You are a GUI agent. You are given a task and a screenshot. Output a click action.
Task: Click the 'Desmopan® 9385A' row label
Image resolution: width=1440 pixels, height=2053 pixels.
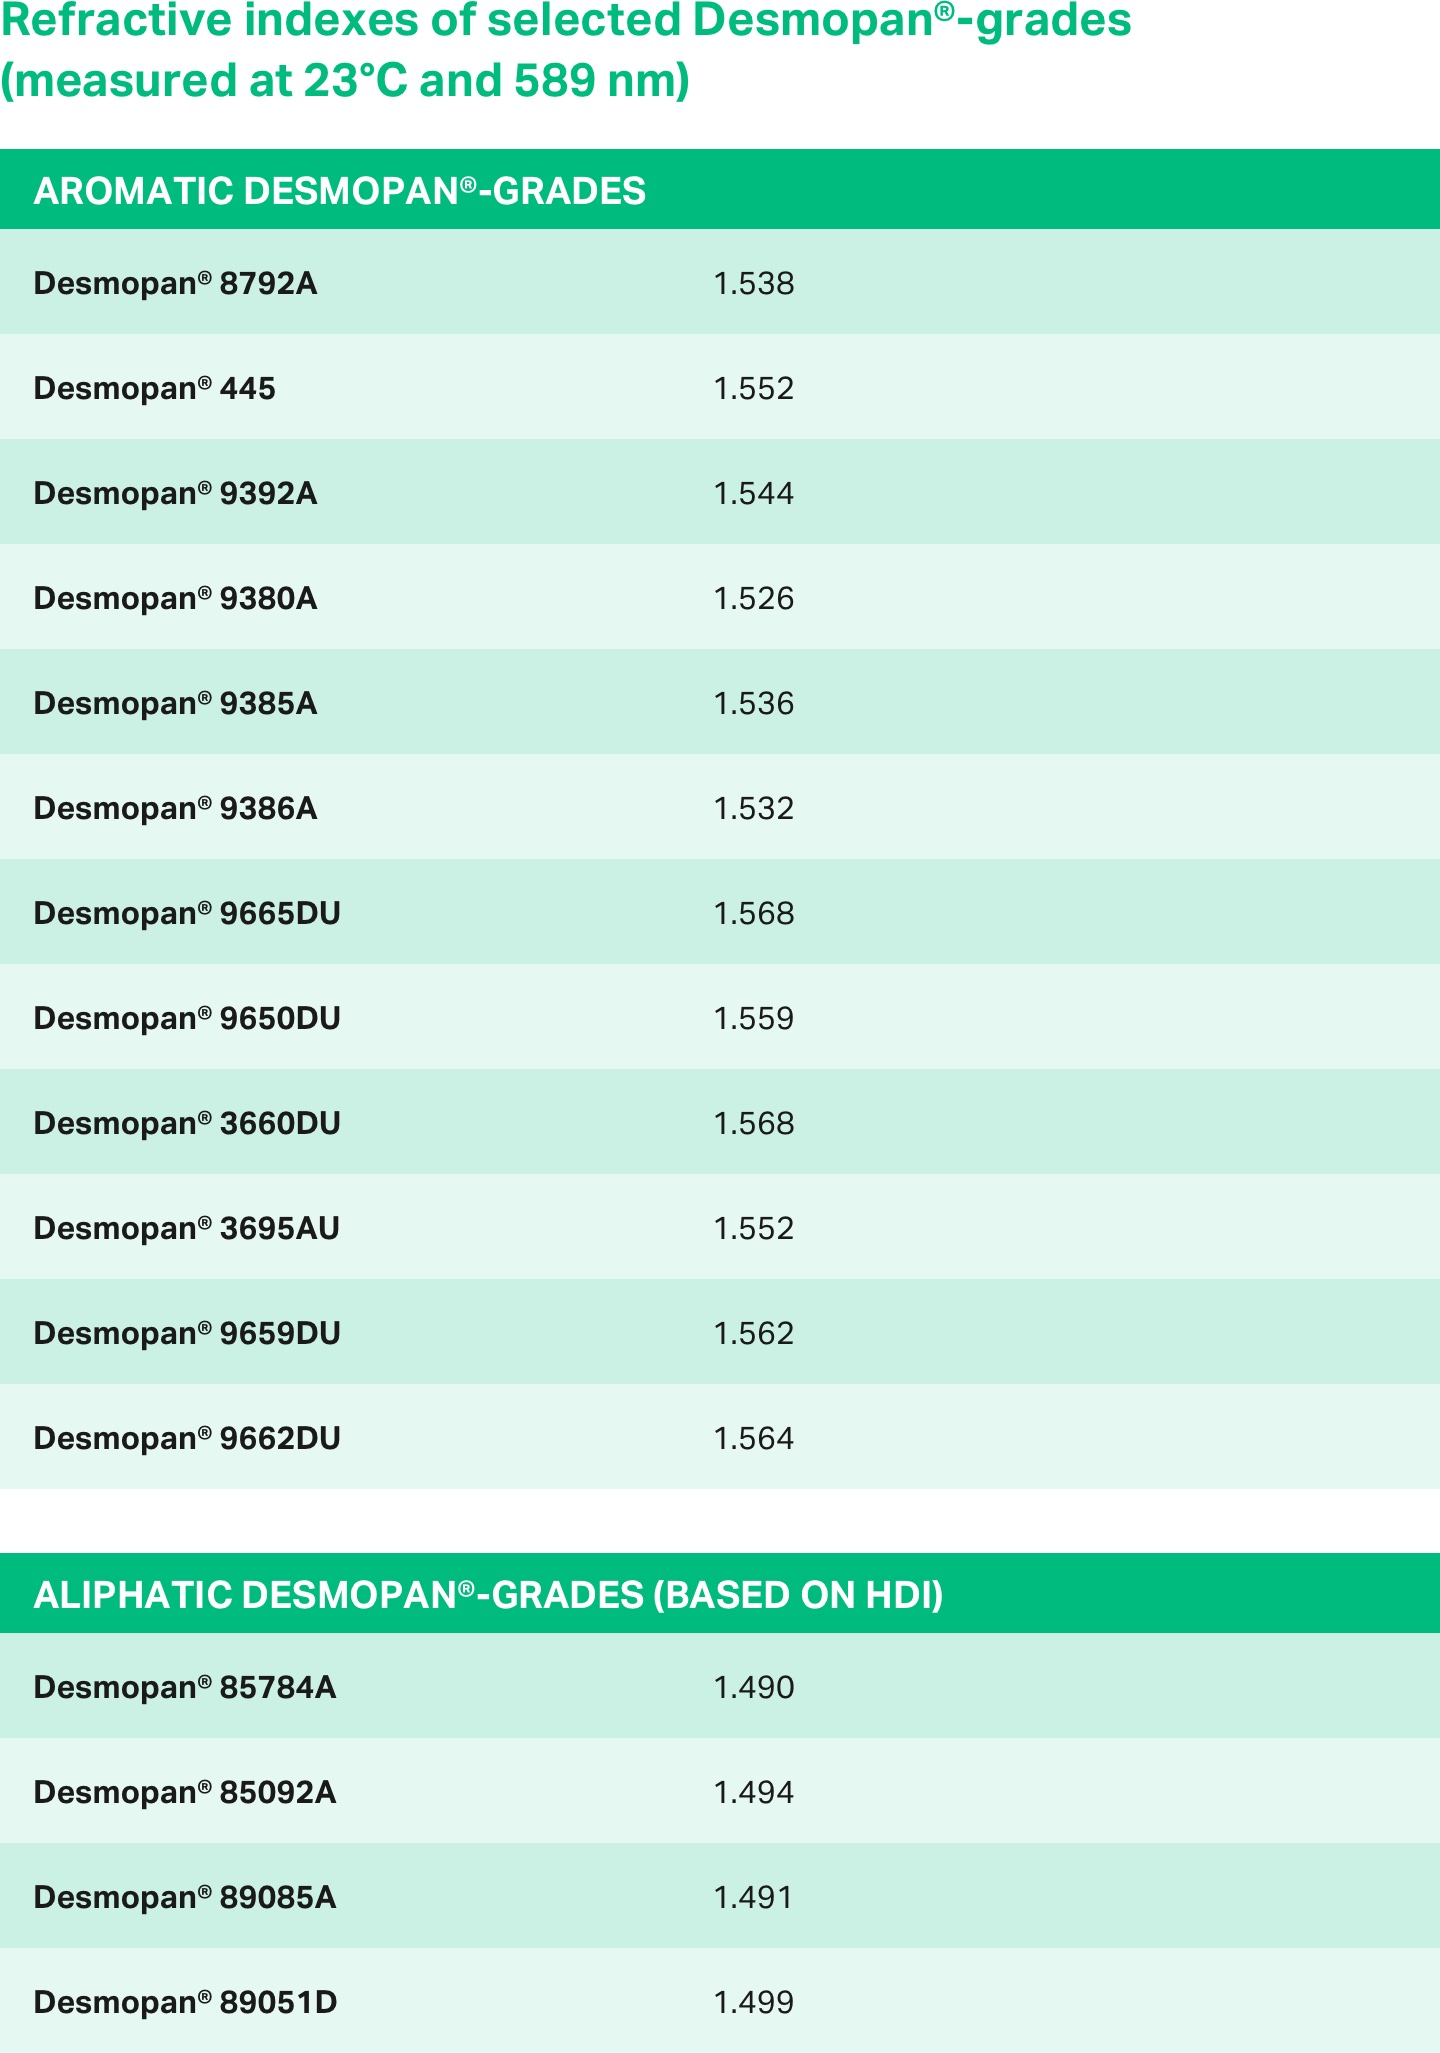tap(176, 703)
